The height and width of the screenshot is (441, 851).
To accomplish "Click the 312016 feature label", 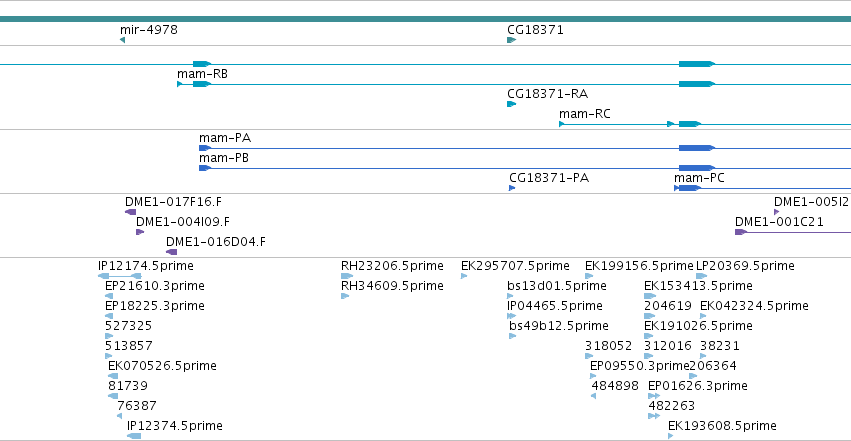I will pos(668,346).
